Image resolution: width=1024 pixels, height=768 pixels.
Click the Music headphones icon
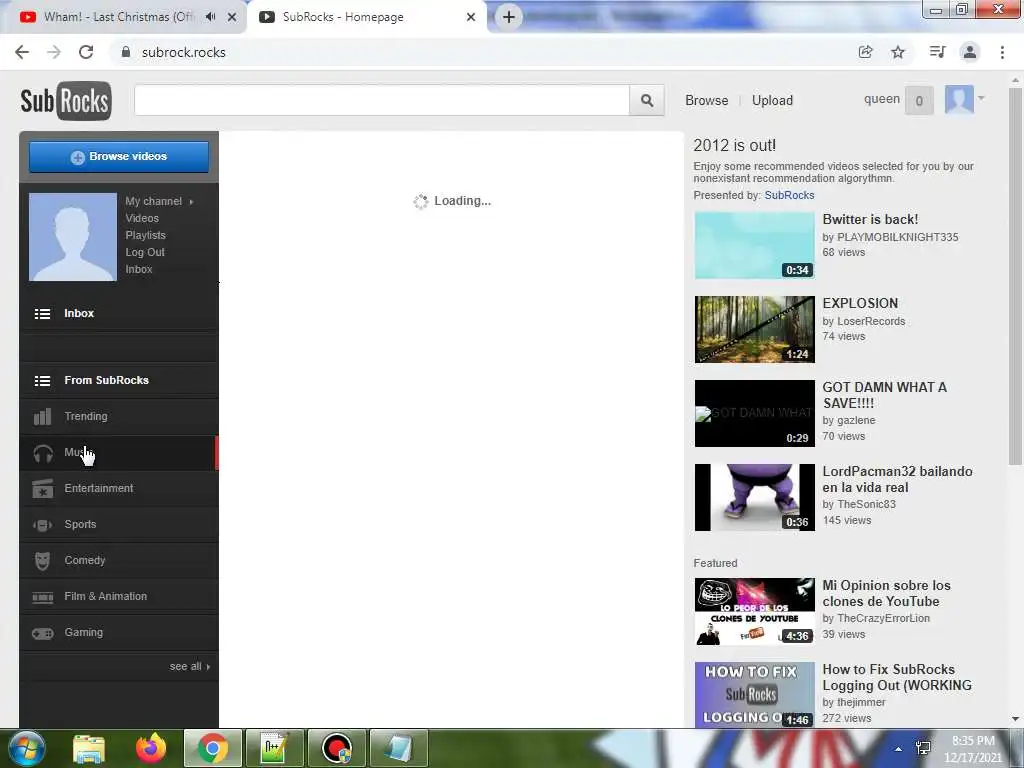43,453
